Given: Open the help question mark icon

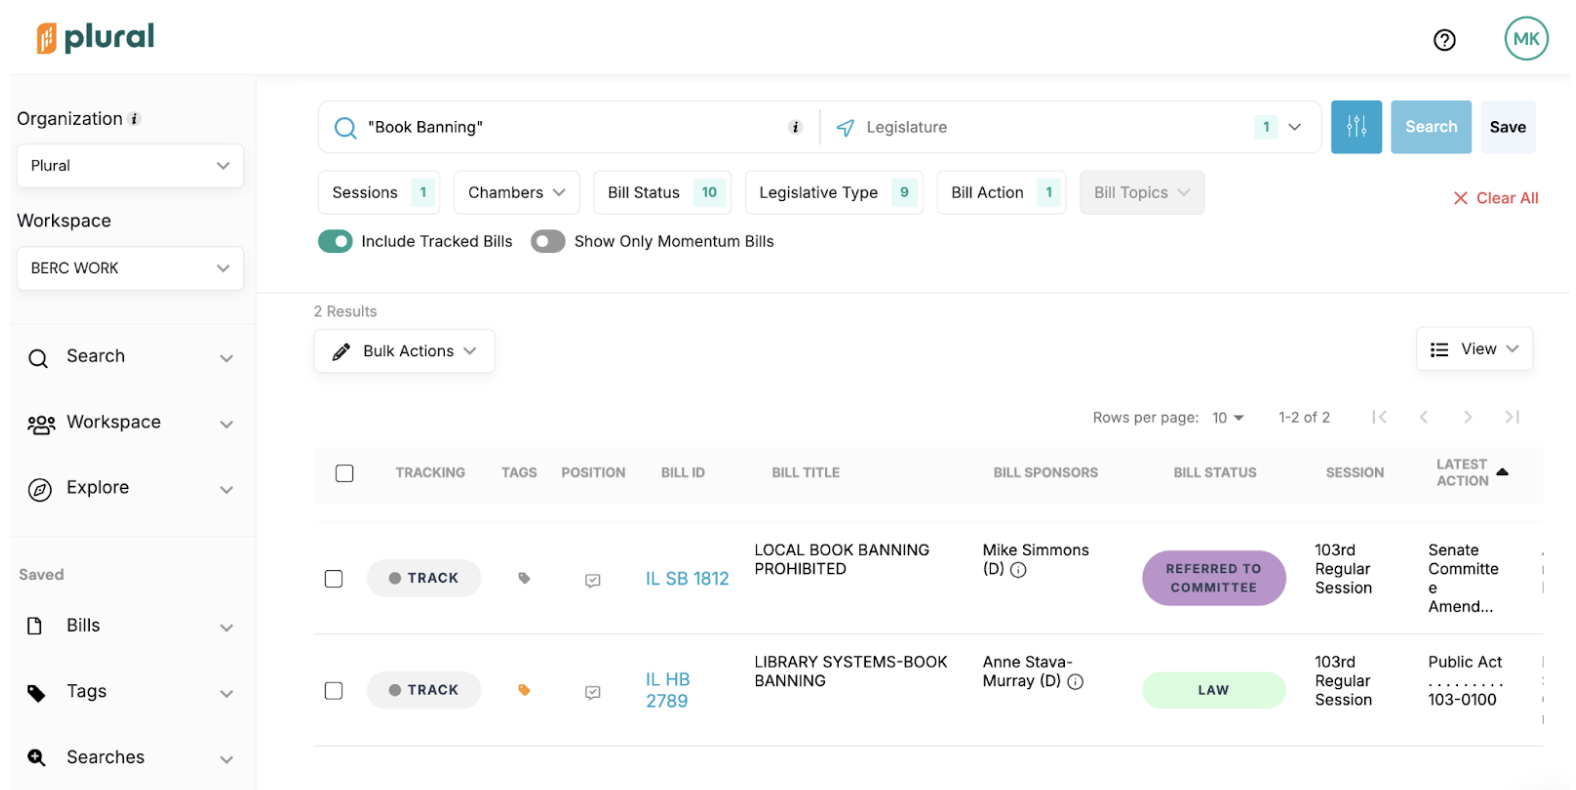Looking at the screenshot, I should 1443,40.
